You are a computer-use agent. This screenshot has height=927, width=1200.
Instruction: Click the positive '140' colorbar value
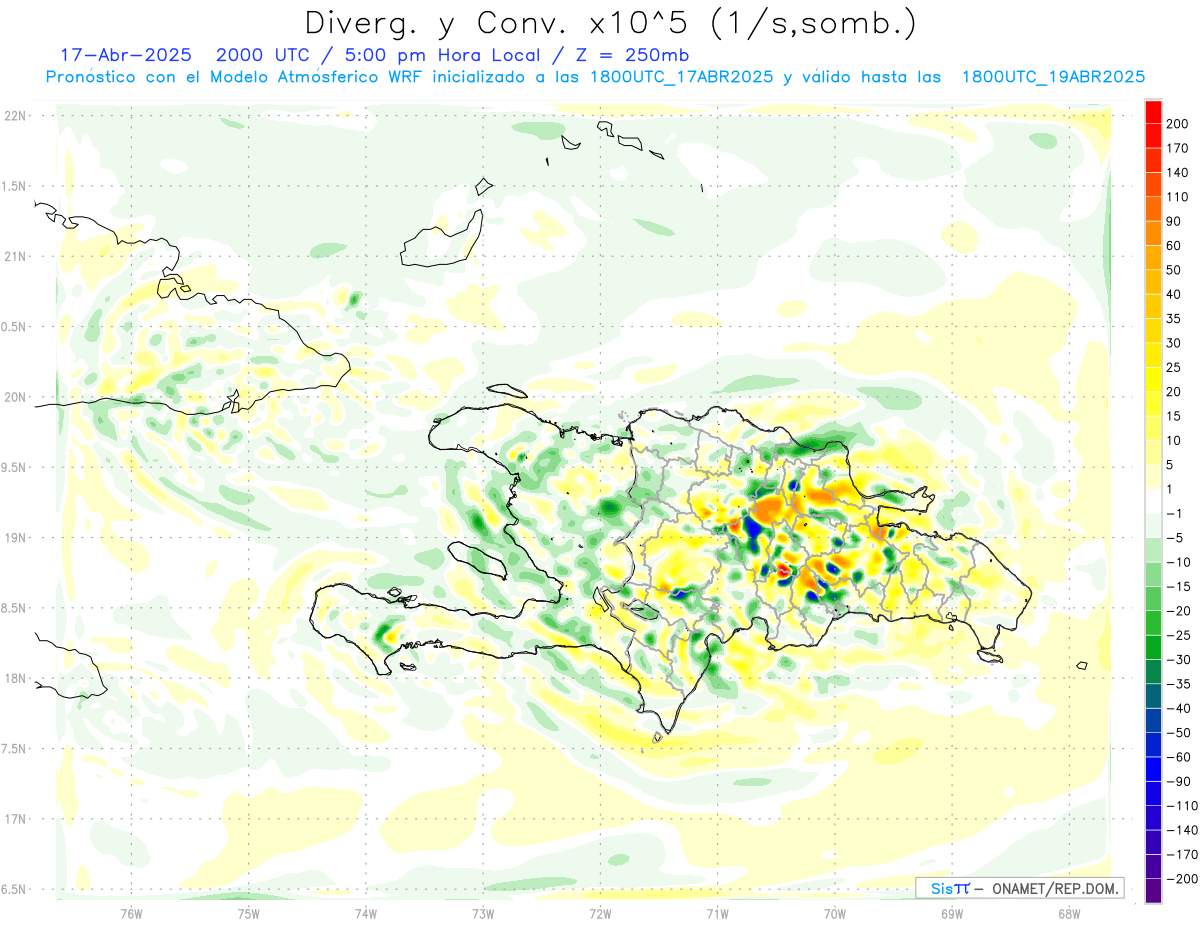click(1178, 172)
